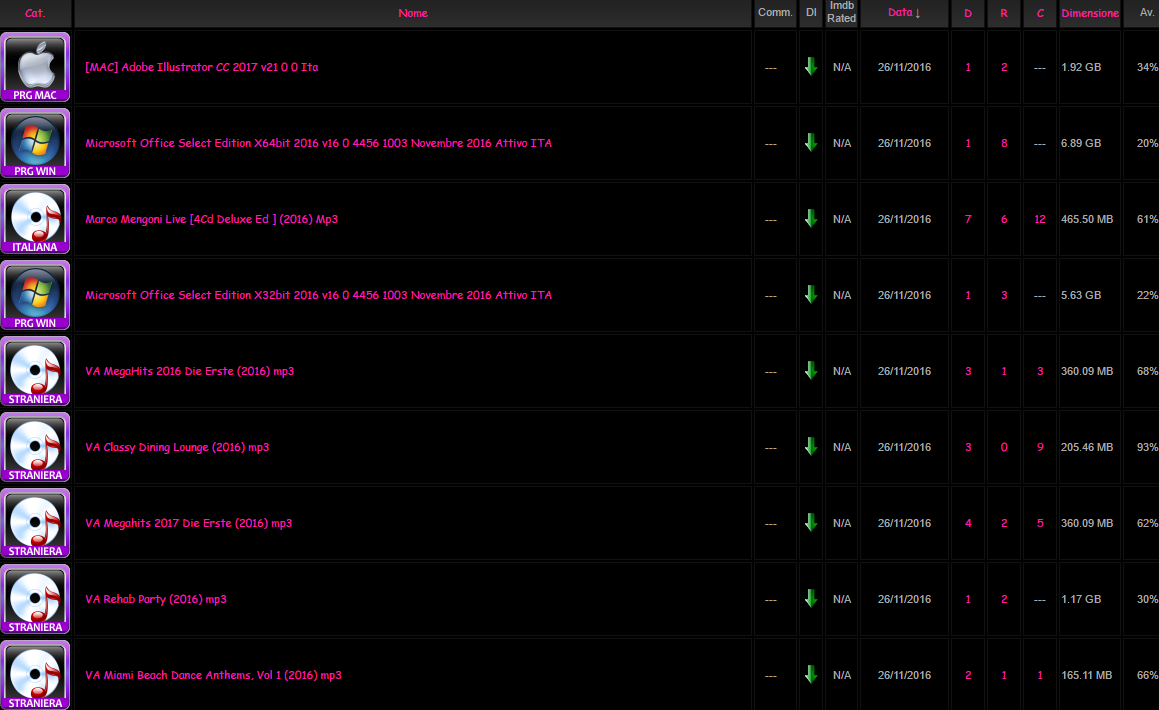Click N/A Imdb rating in Marco Mengoni row
This screenshot has height=710, width=1159.
[x=842, y=219]
